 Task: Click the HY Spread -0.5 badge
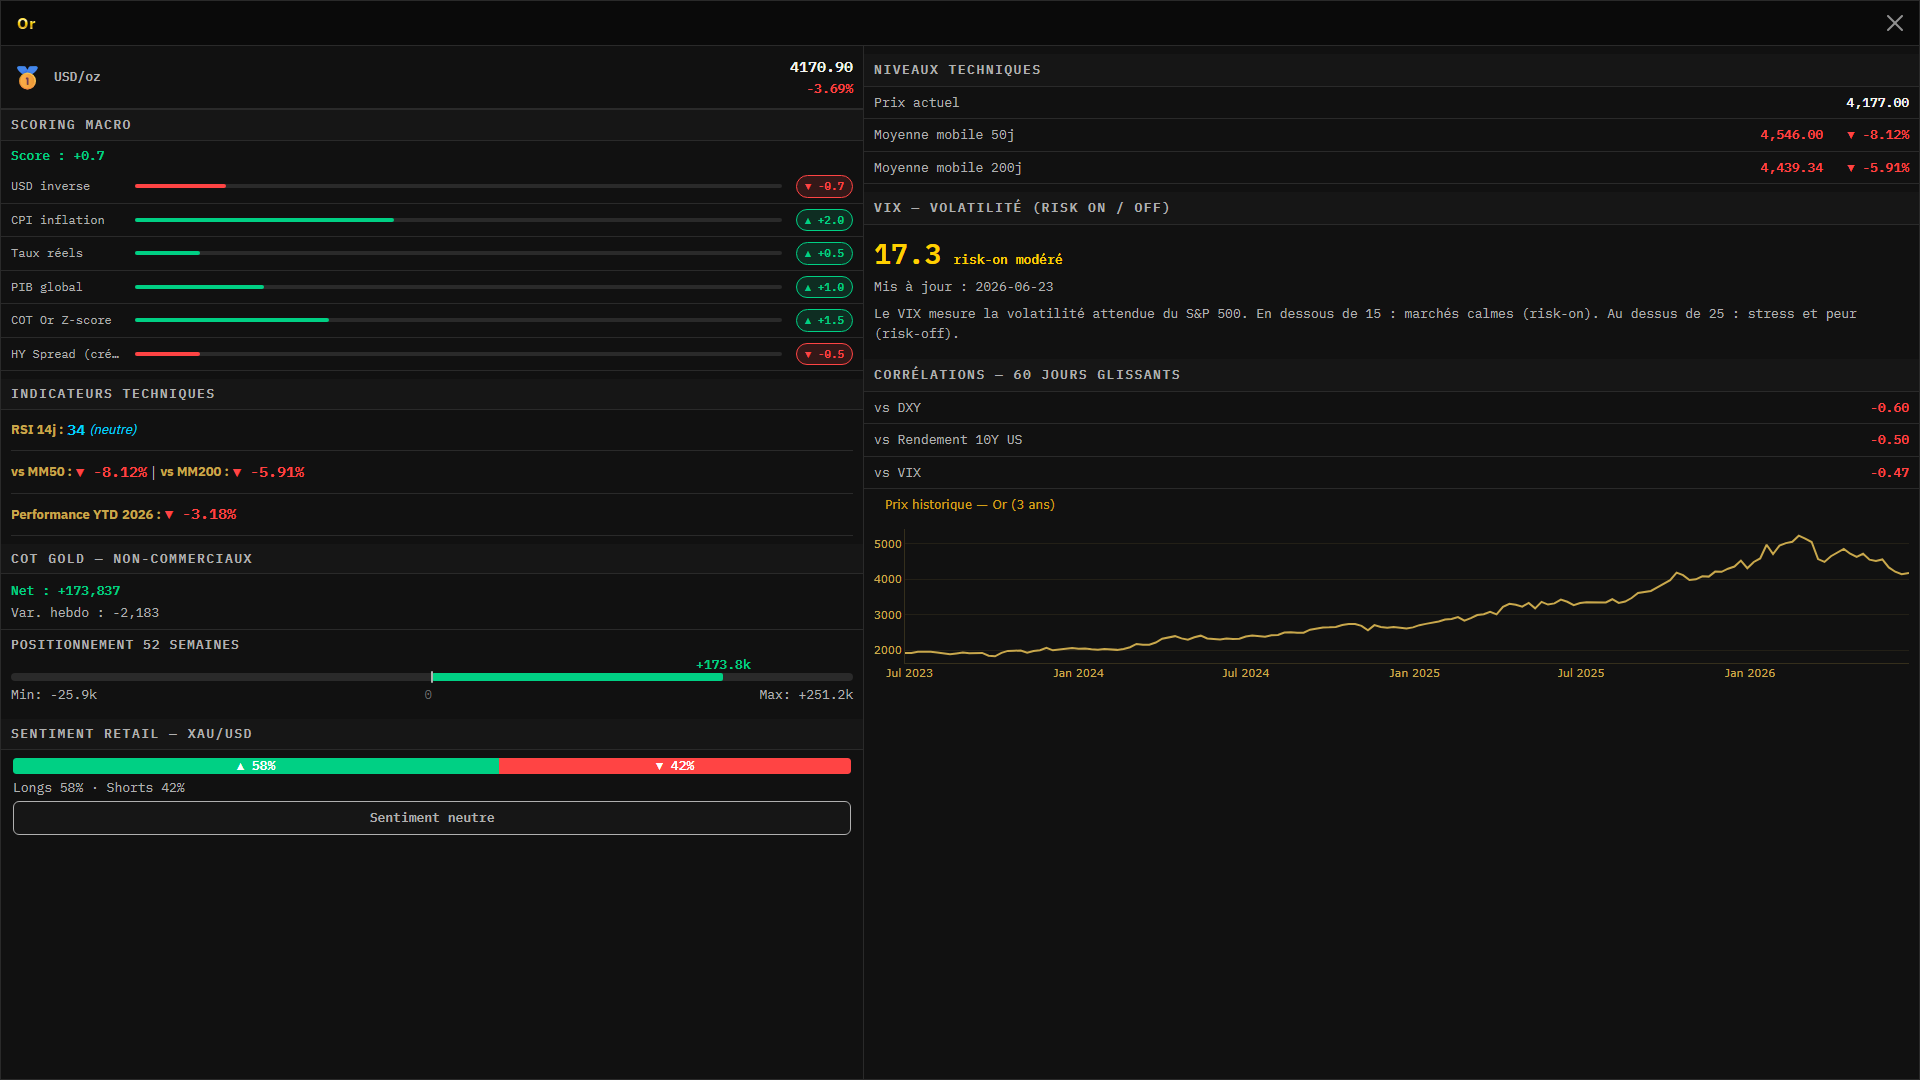point(824,354)
